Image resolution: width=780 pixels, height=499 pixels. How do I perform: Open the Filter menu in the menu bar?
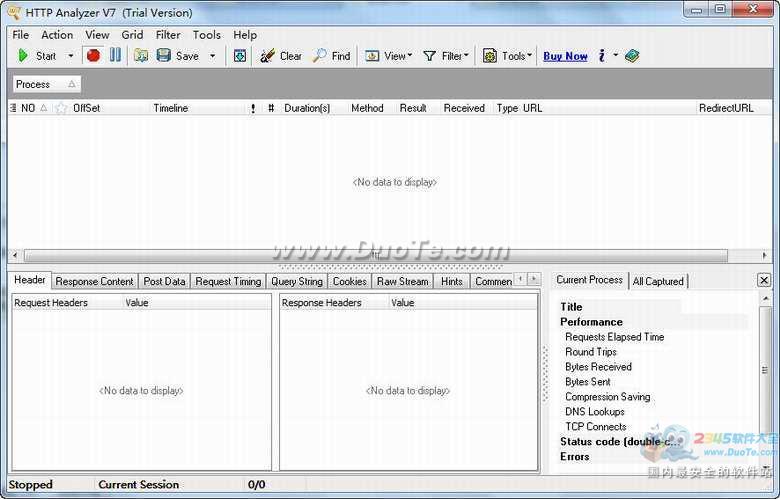click(168, 35)
